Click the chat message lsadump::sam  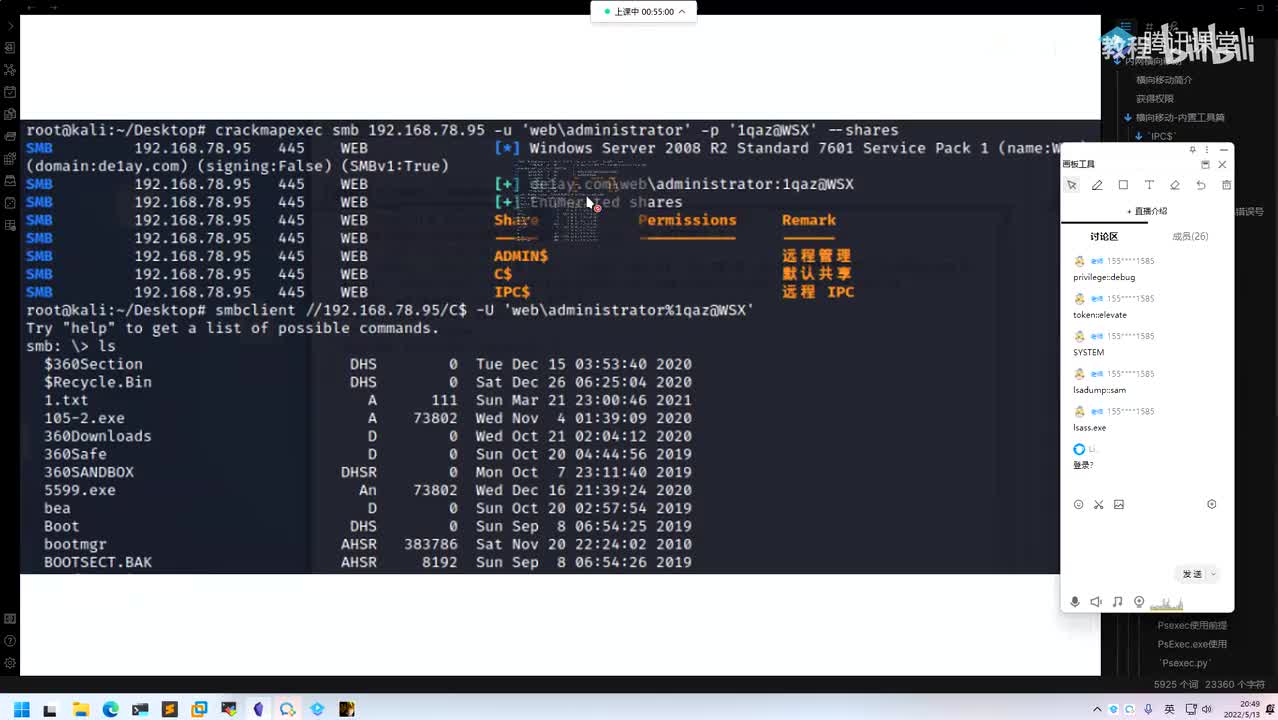[1099, 390]
